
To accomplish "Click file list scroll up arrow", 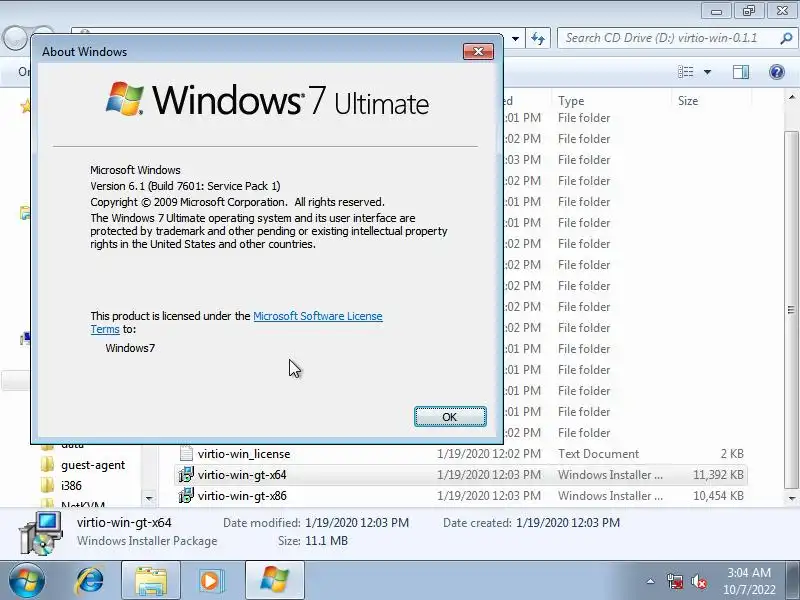I will [x=792, y=97].
